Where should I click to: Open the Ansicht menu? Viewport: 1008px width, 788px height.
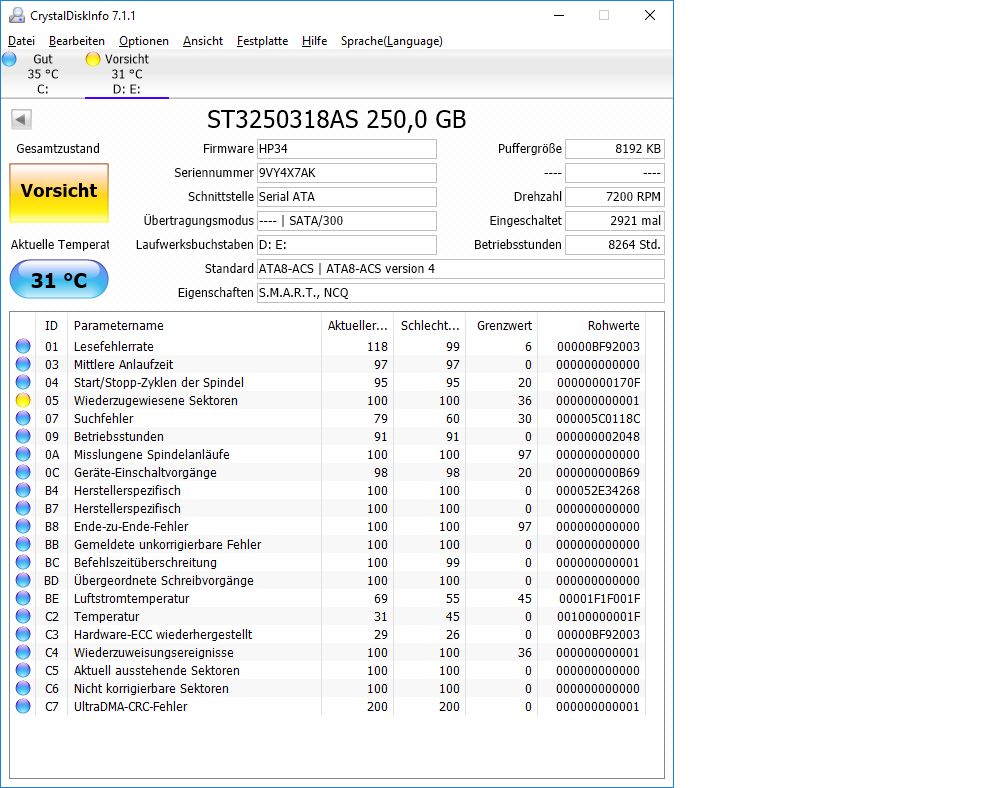point(202,40)
